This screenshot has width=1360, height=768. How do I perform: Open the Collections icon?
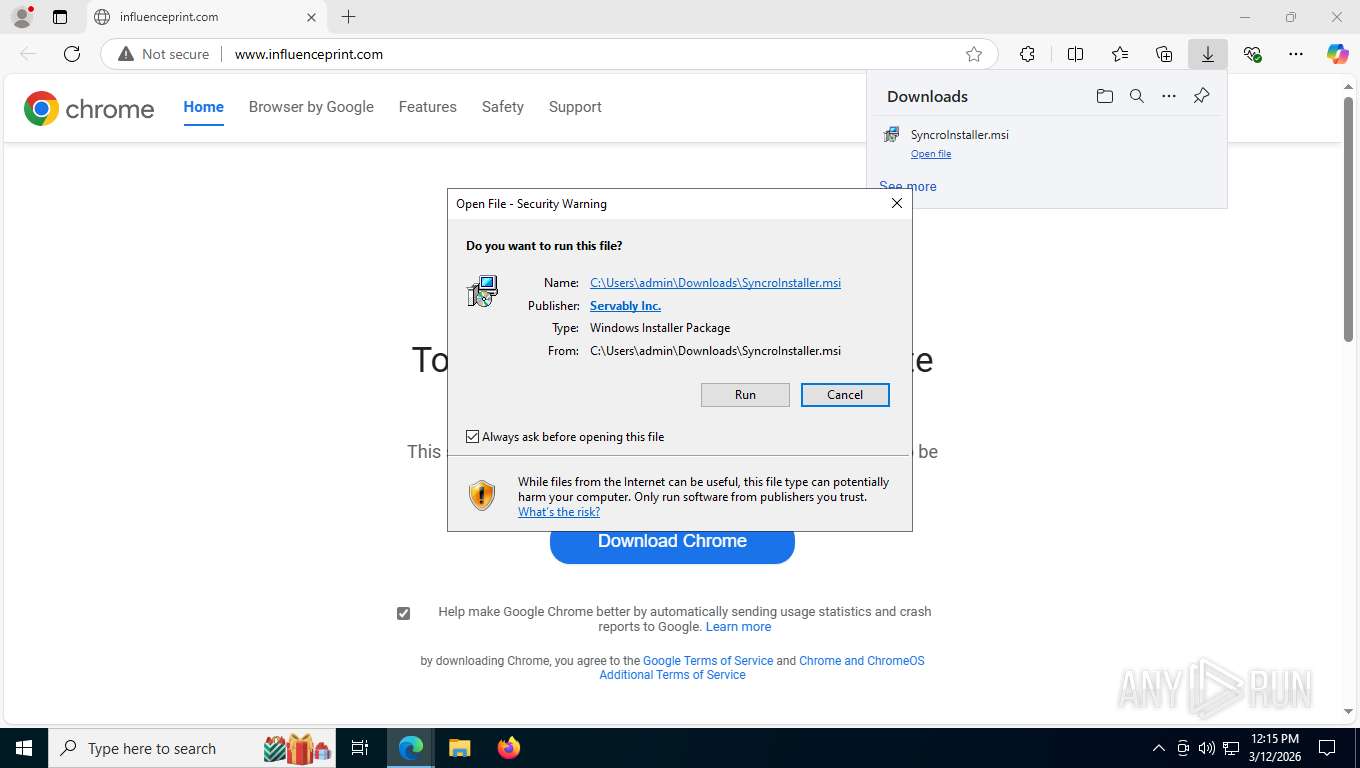pos(1164,54)
